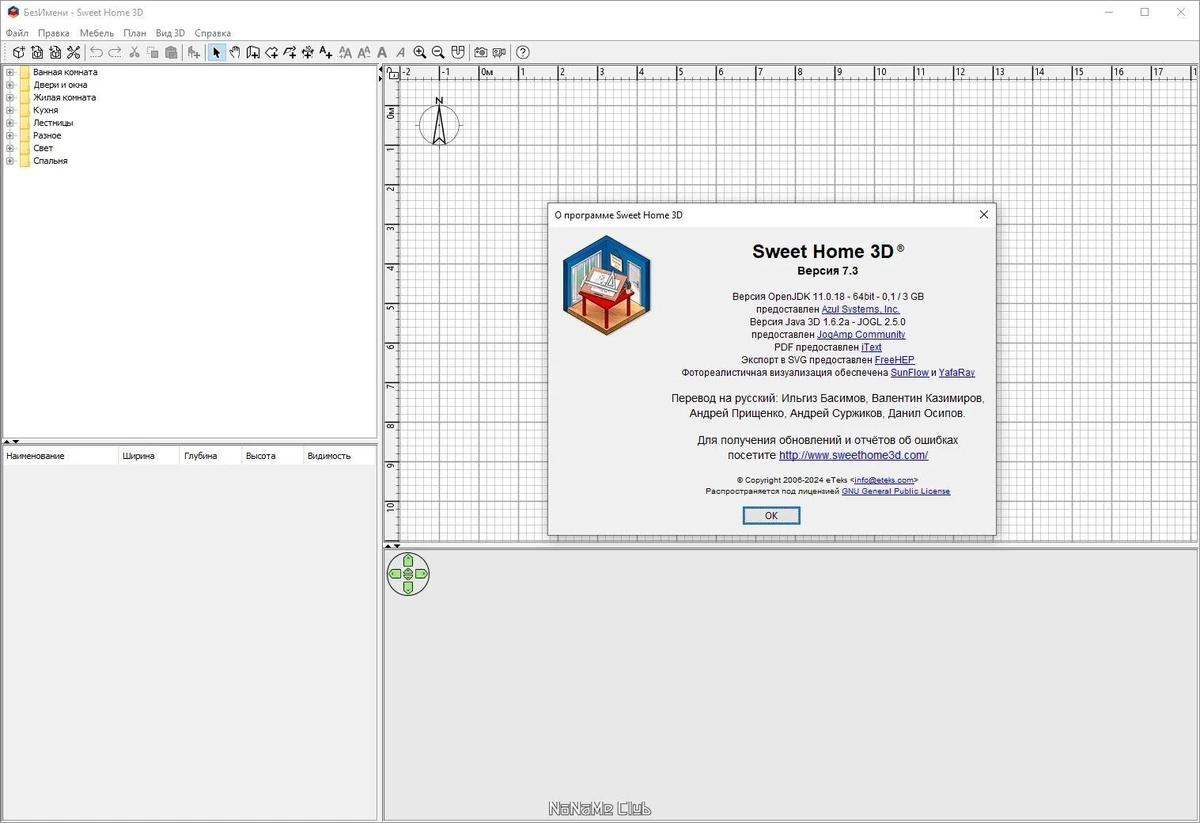Open the YafaRay link
This screenshot has height=823, width=1200.
click(x=956, y=372)
